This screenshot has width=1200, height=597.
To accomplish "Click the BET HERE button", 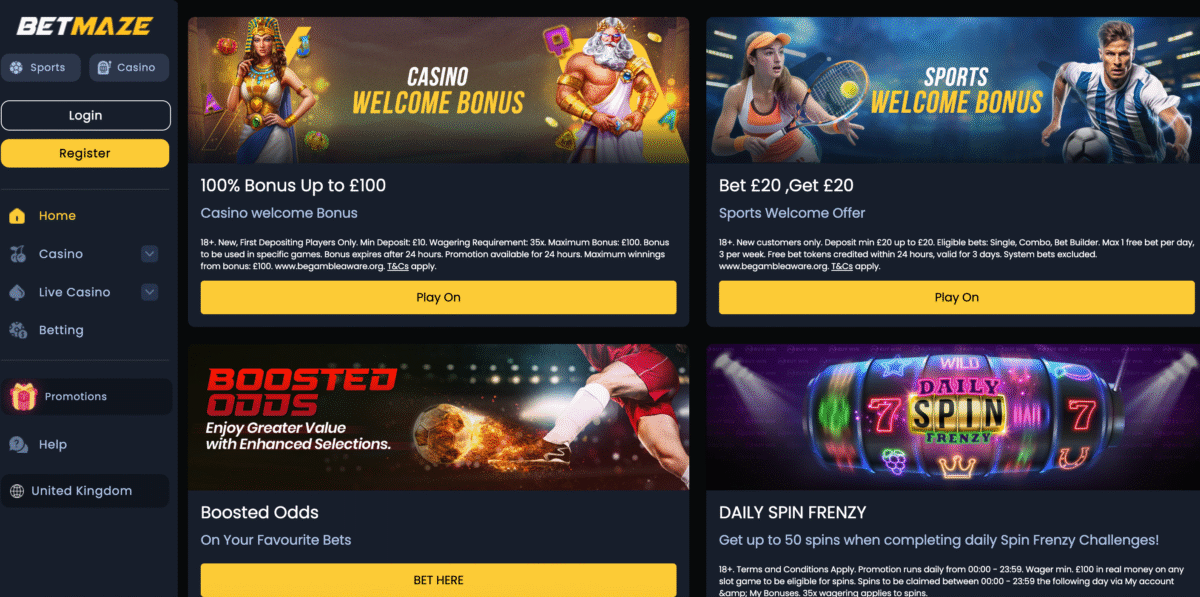I will [438, 580].
